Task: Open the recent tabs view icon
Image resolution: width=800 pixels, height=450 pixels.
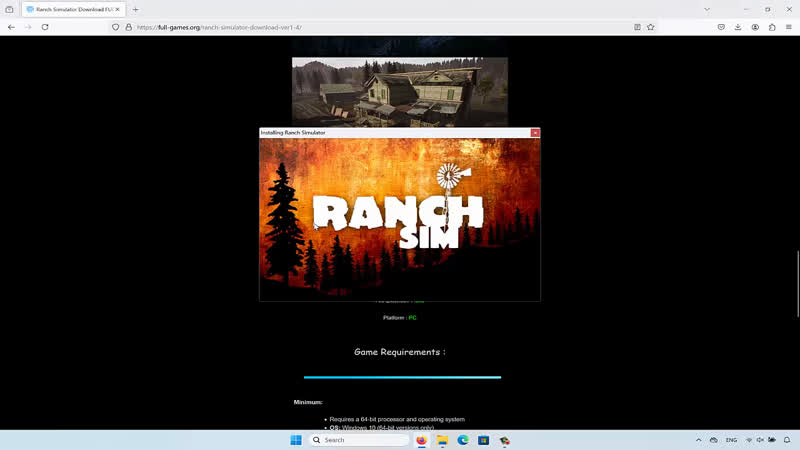Action: (x=9, y=9)
